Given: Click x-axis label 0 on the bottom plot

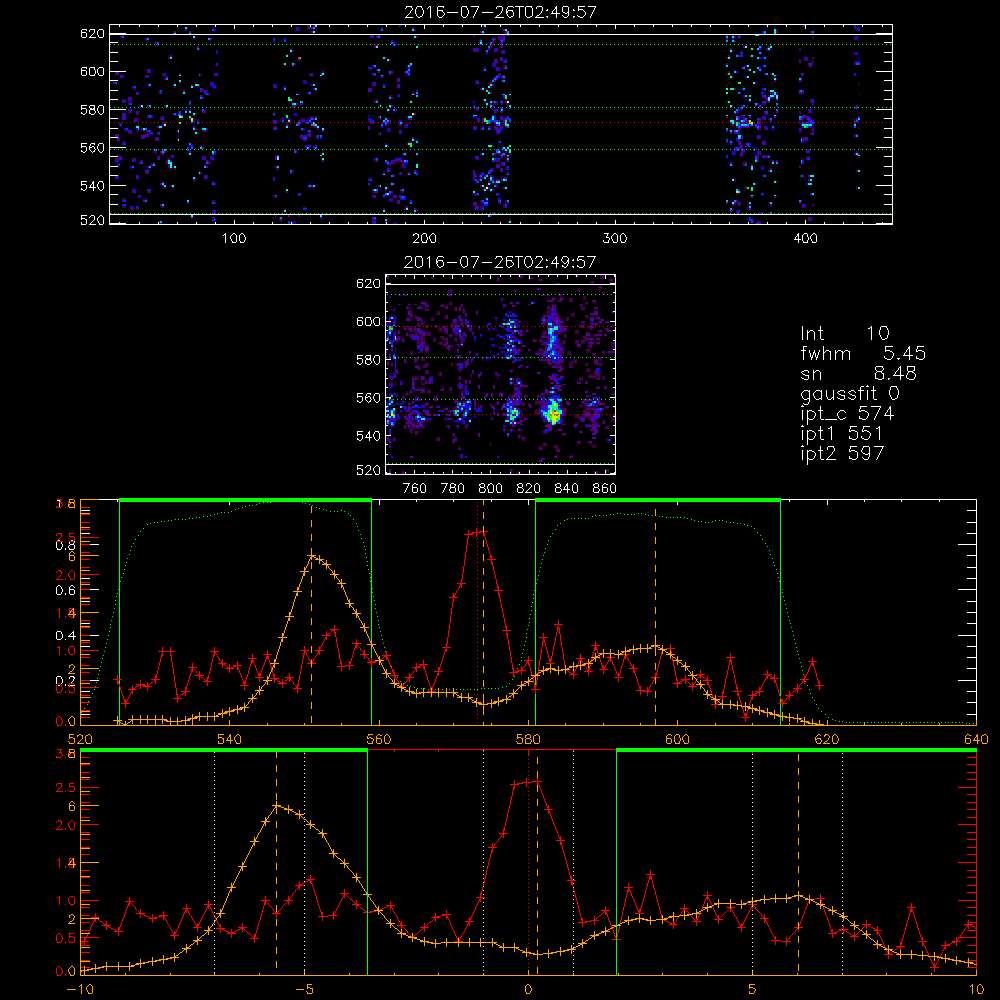Looking at the screenshot, I should point(528,989).
